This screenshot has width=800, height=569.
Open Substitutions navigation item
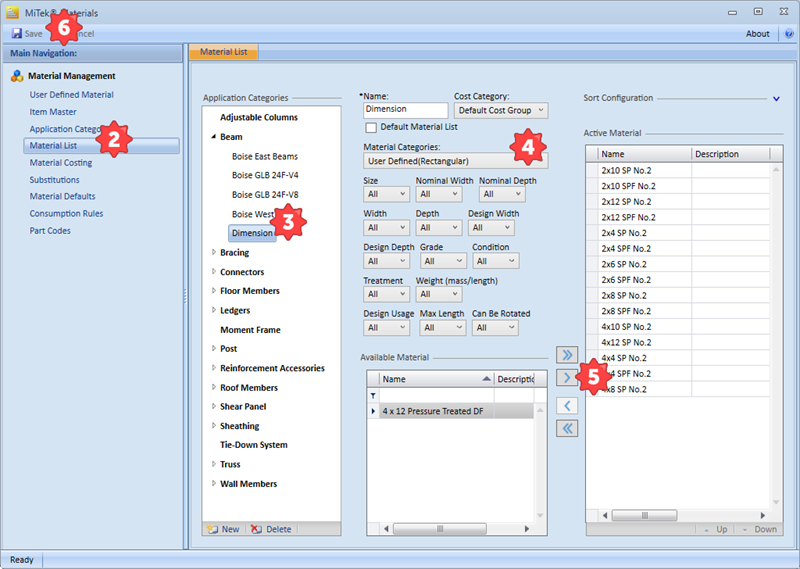point(54,180)
